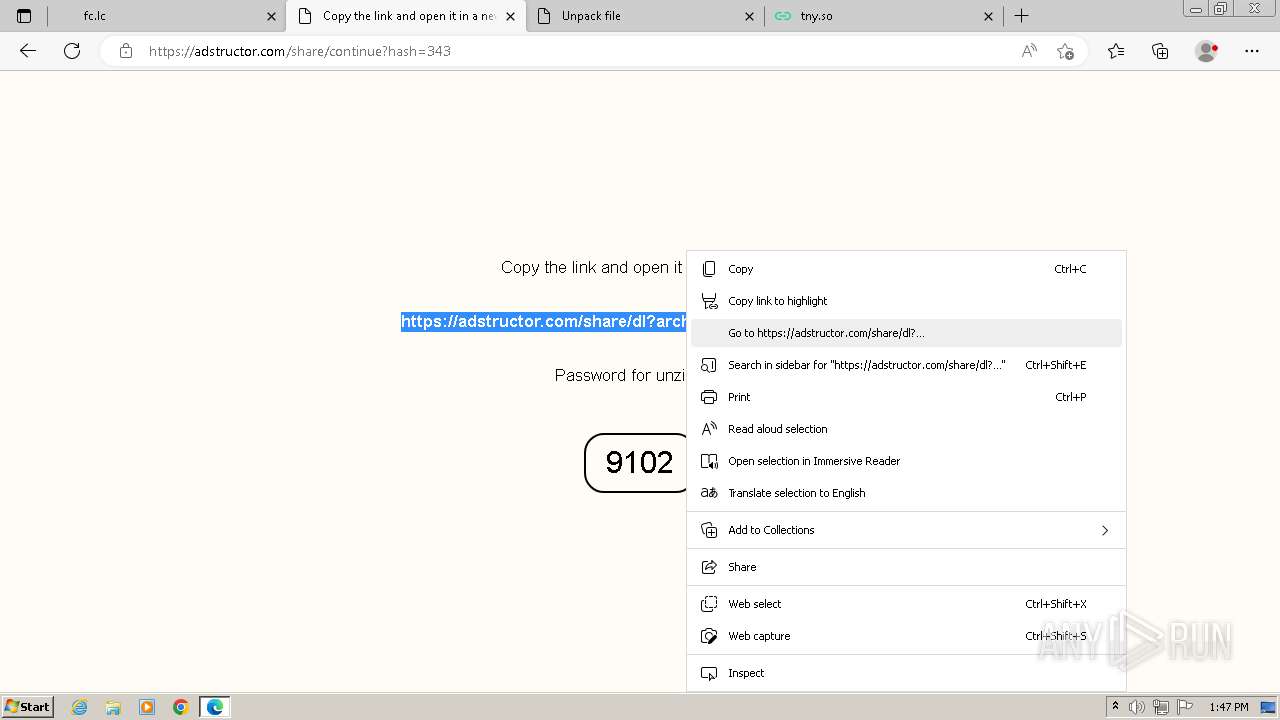Screen dimensions: 1280x720
Task: Reload the page with Refresh icon
Action: click(x=72, y=51)
